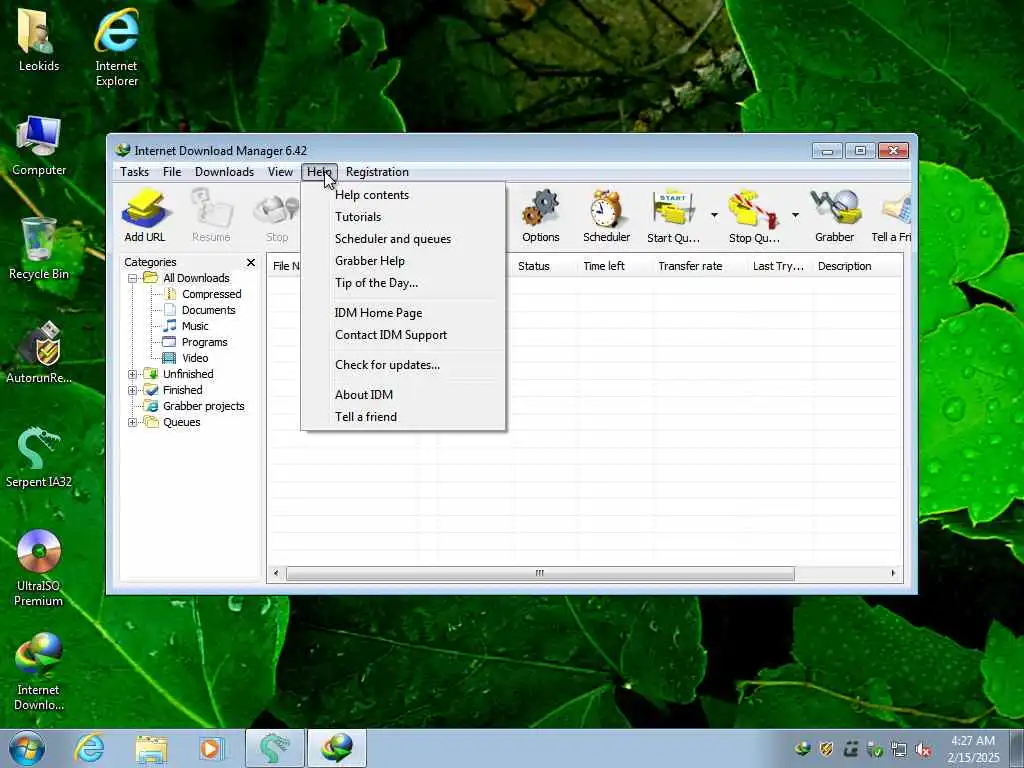Choose Tell a friend menu entry

click(x=403, y=417)
